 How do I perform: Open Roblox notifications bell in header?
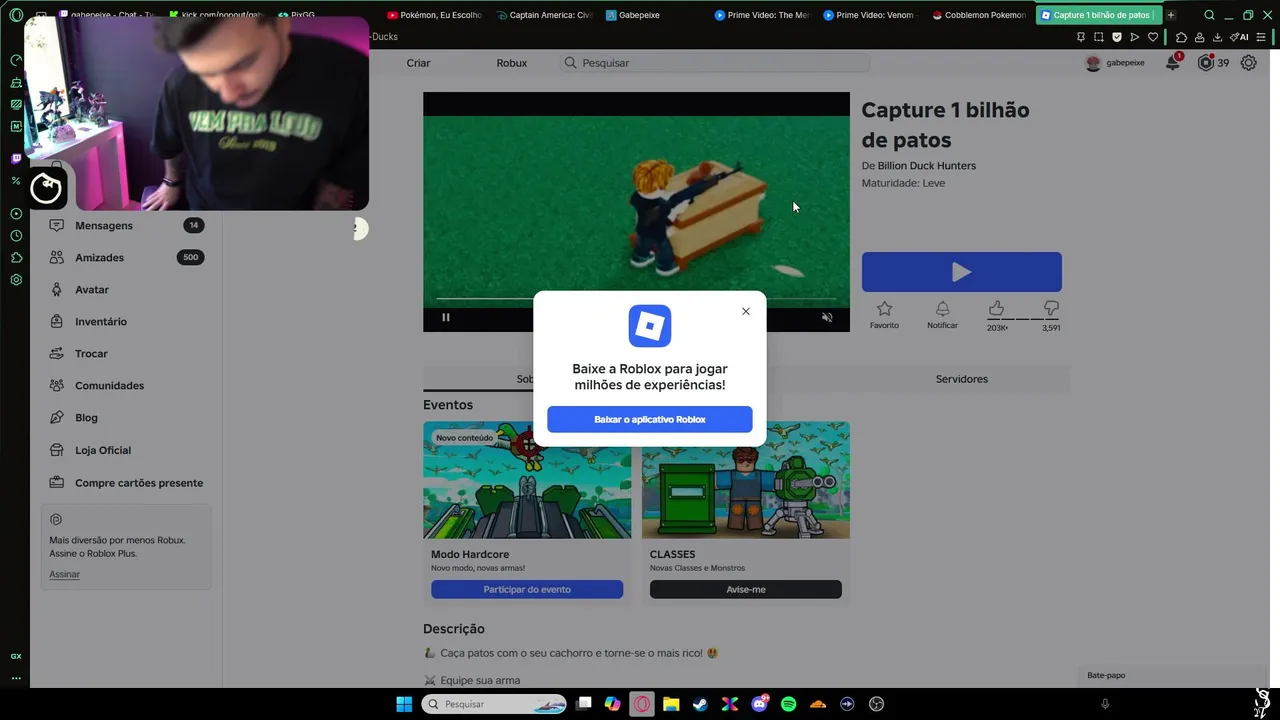pyautogui.click(x=1173, y=62)
